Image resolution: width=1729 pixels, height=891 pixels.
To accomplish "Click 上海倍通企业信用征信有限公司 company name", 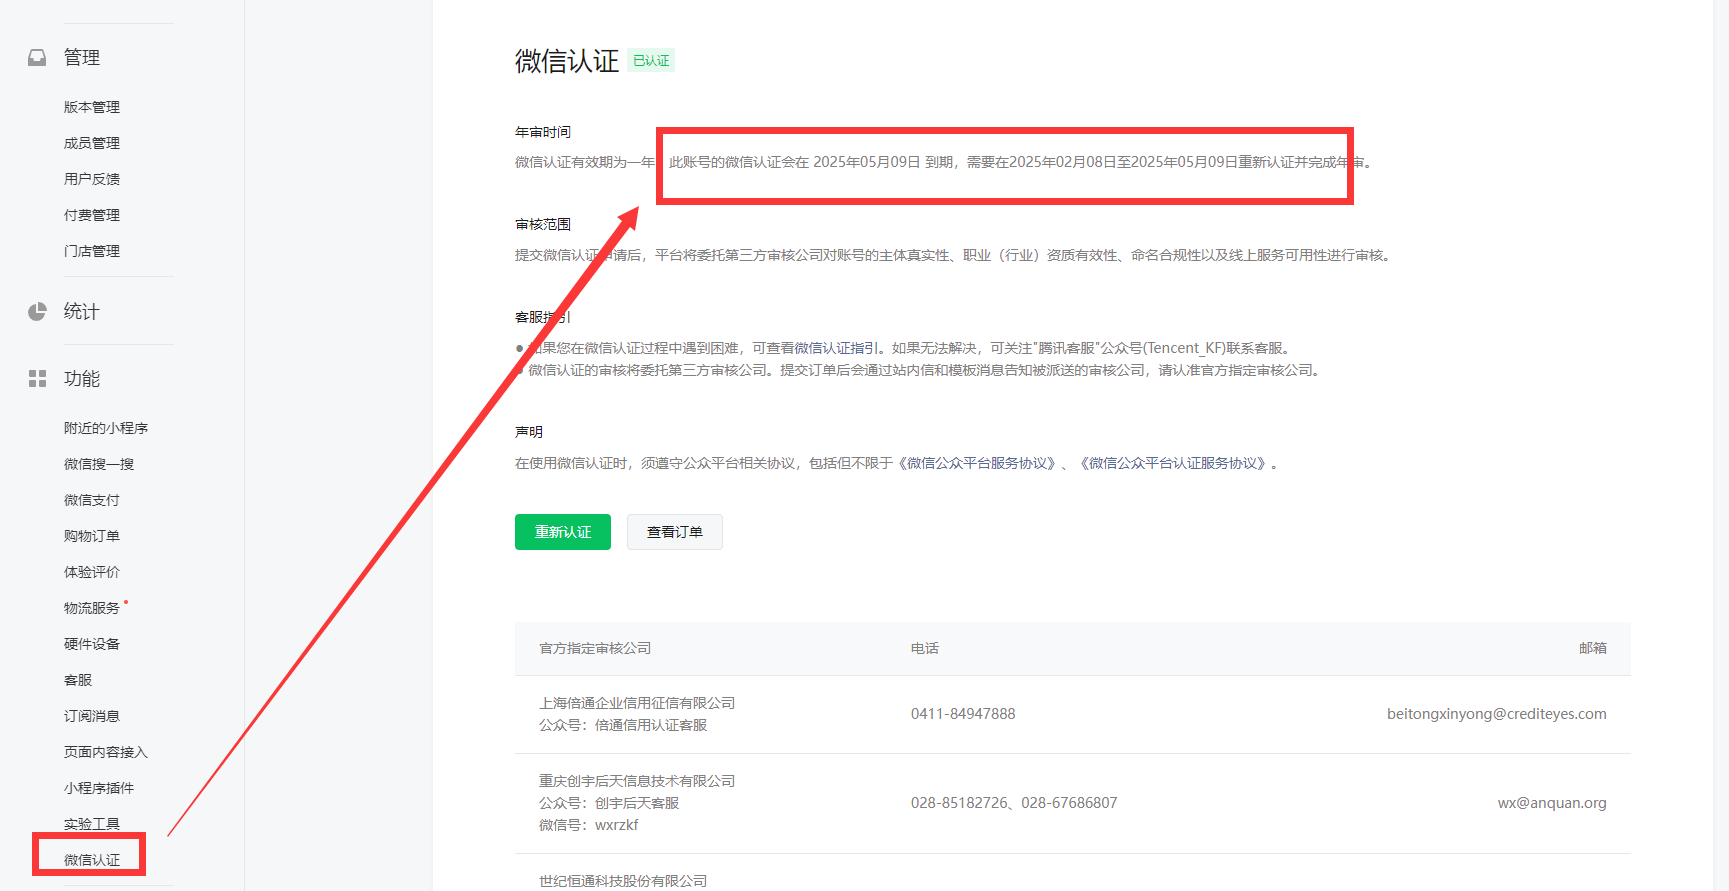I will click(x=637, y=703).
